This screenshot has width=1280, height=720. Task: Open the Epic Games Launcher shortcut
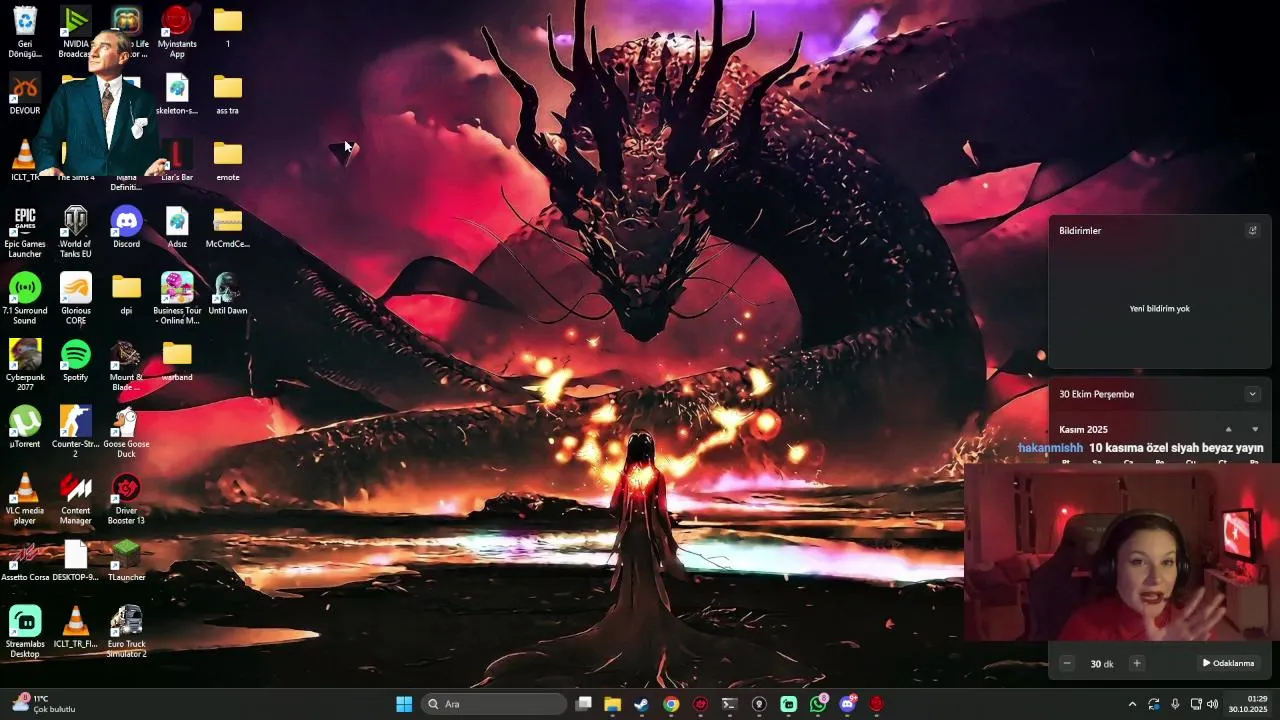click(25, 232)
